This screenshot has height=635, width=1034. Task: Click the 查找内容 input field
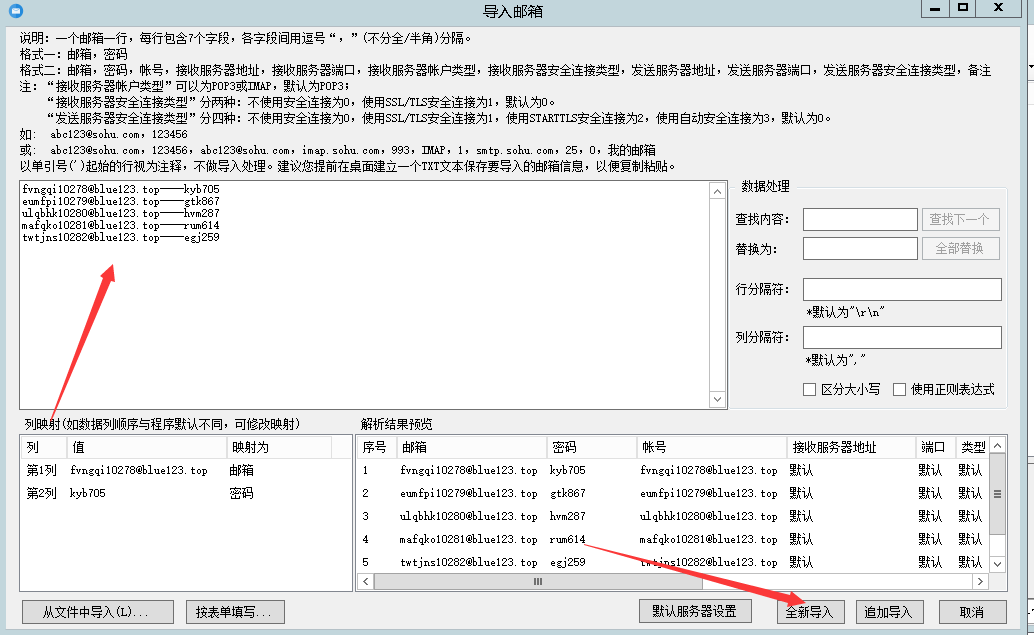pyautogui.click(x=860, y=220)
